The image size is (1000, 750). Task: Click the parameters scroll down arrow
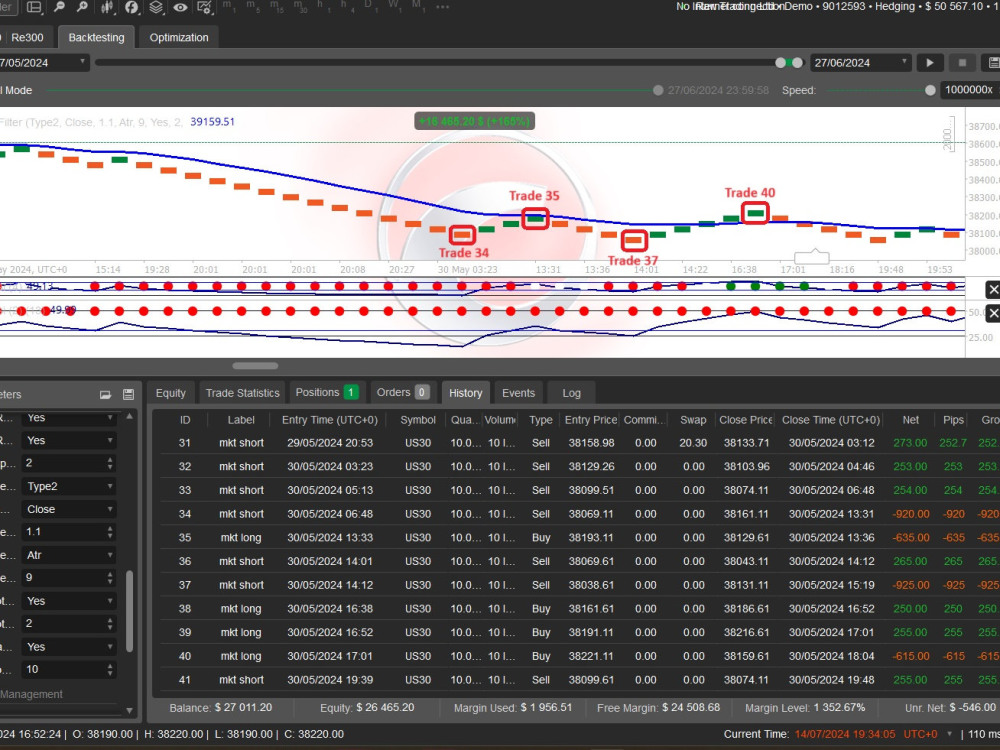click(130, 710)
